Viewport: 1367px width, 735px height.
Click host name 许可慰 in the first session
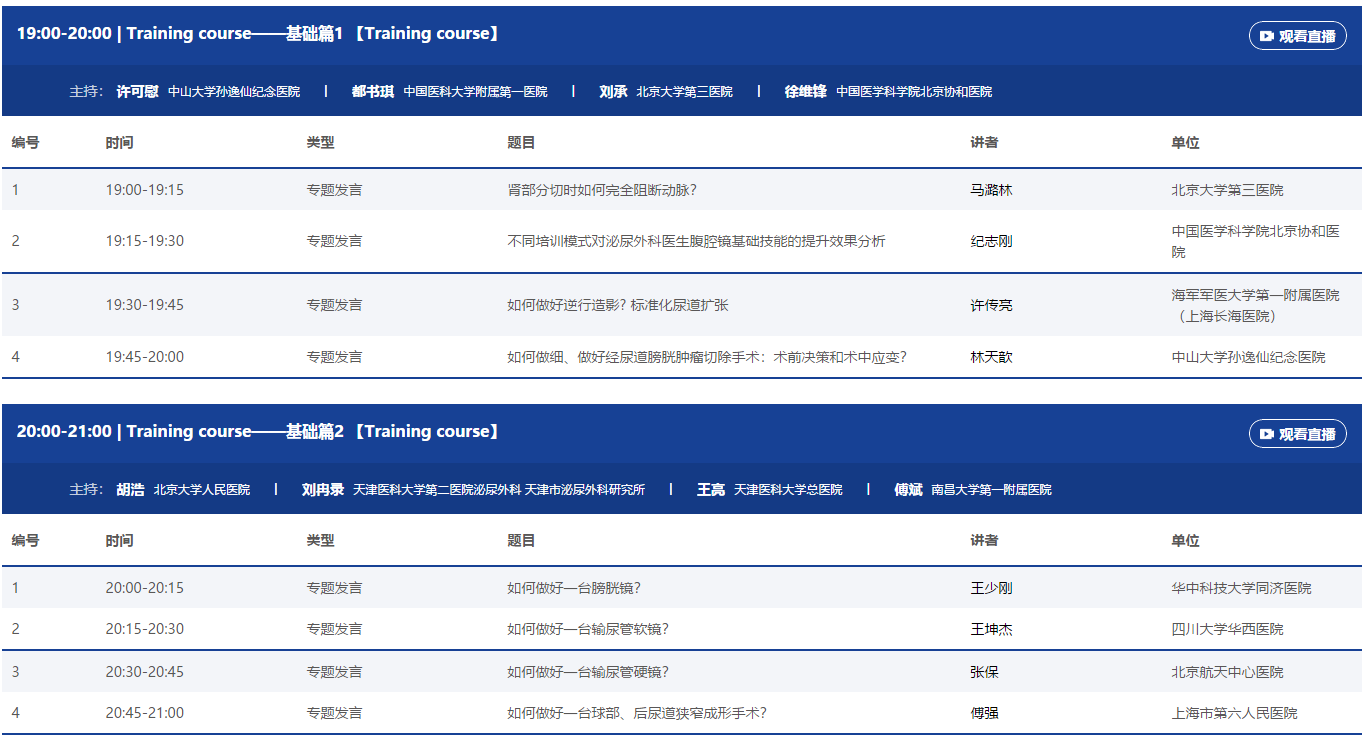[137, 91]
